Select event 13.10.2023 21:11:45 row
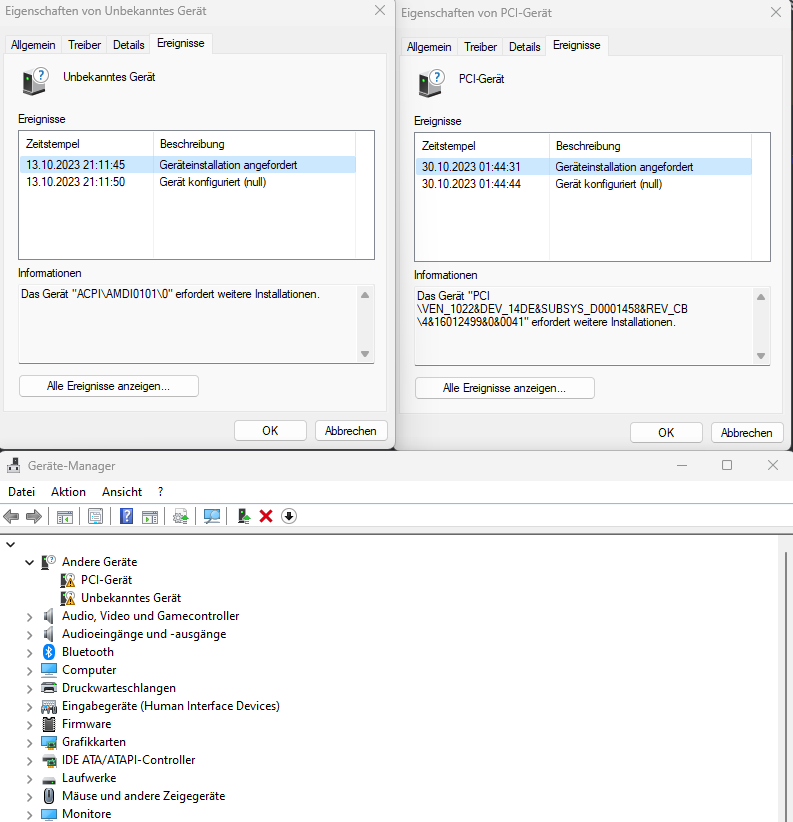Image resolution: width=793 pixels, height=822 pixels. pos(188,165)
